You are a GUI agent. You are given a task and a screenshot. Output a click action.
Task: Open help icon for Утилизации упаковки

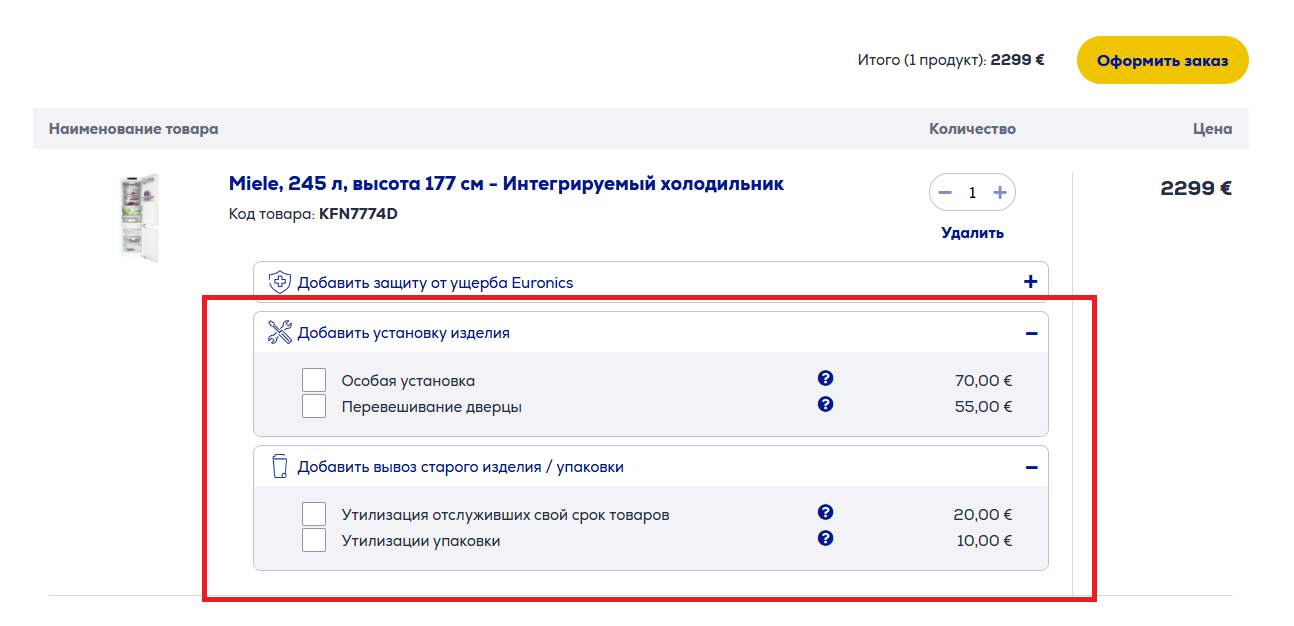pos(825,538)
